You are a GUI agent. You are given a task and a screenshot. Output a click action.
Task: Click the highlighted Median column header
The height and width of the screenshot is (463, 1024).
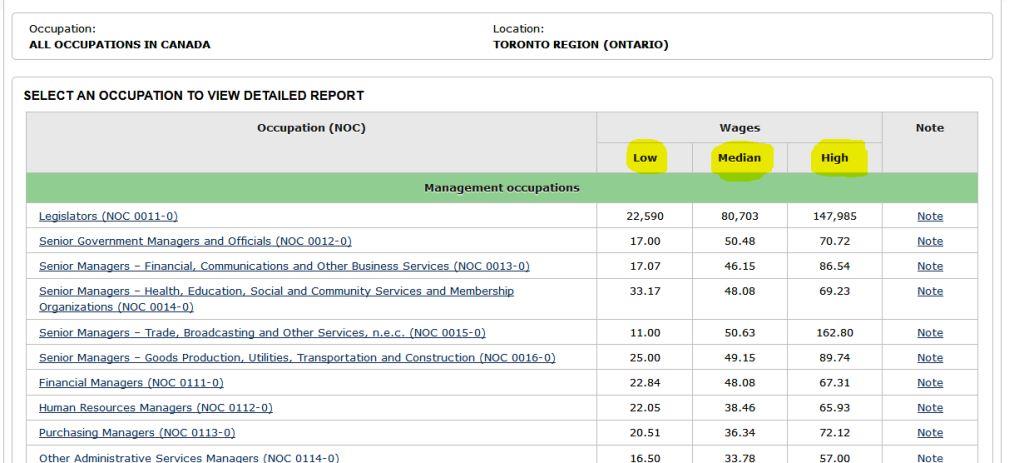(x=739, y=158)
